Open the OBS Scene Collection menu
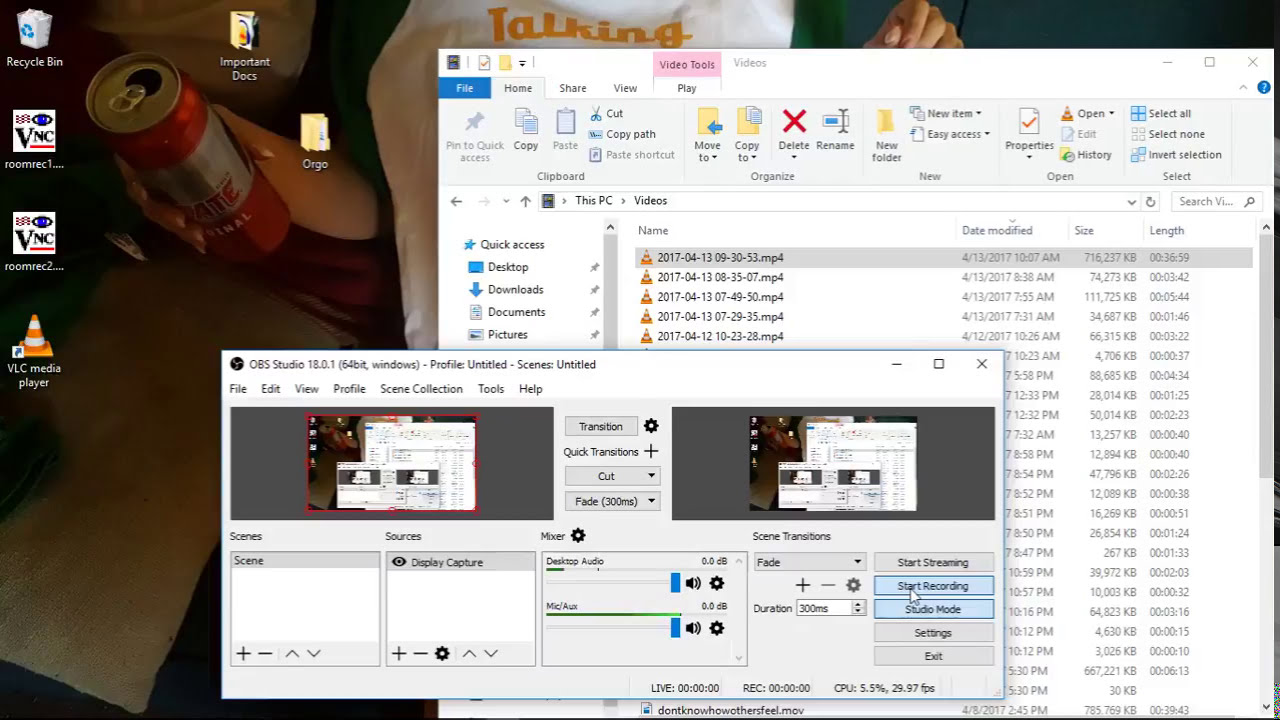The image size is (1280, 720). tap(421, 389)
